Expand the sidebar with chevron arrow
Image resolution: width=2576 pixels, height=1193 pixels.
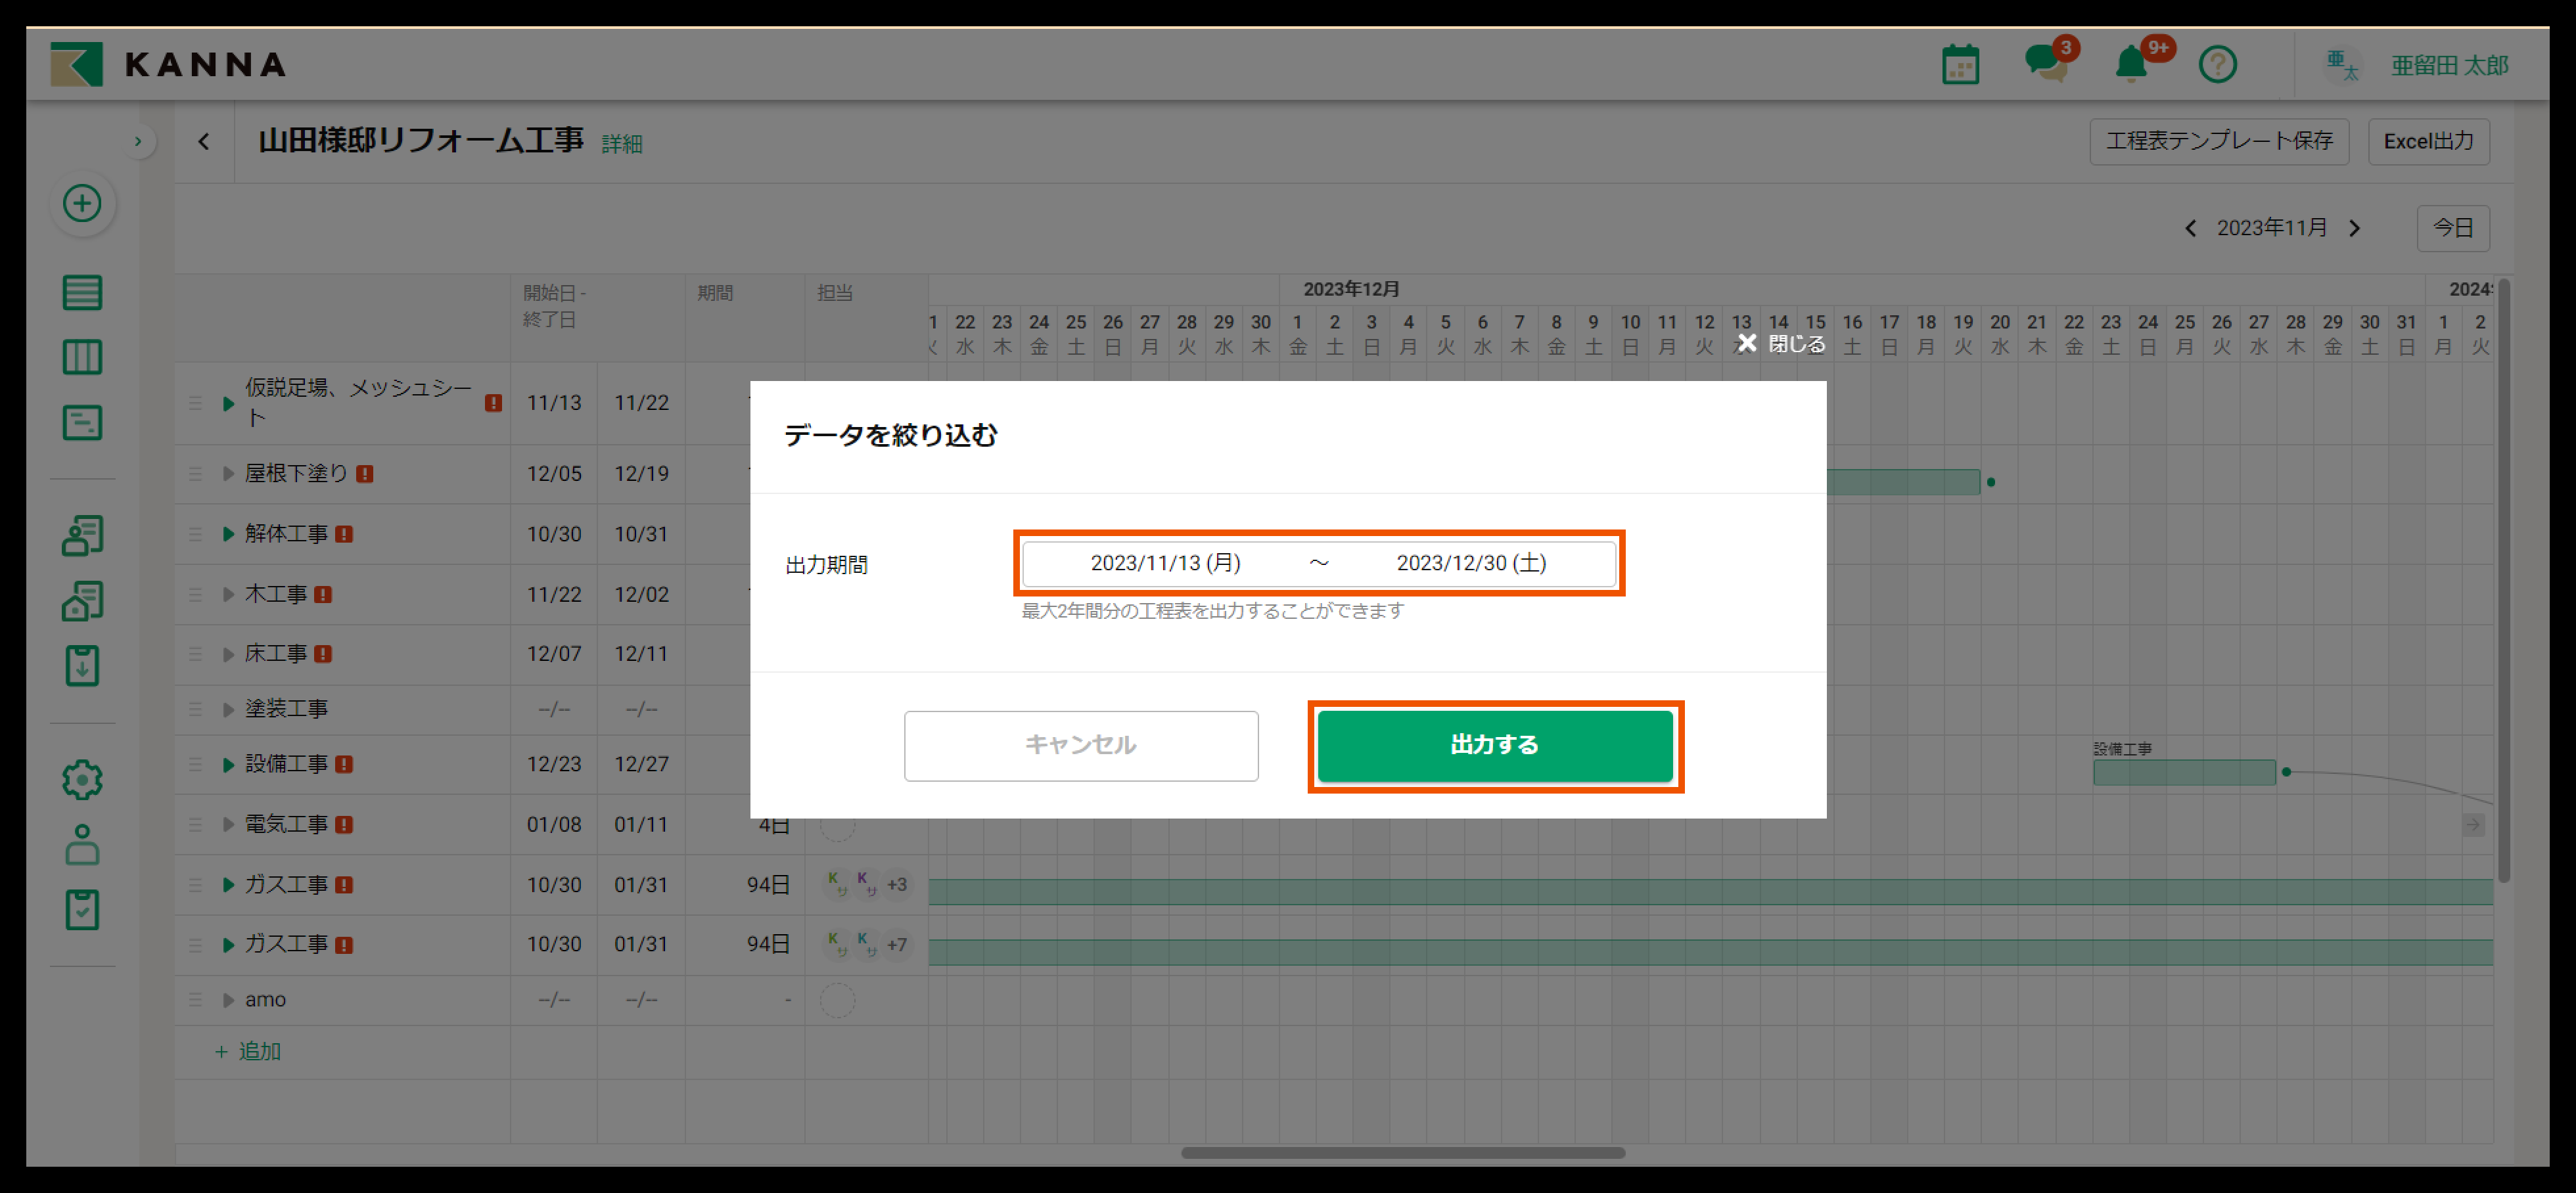[138, 142]
